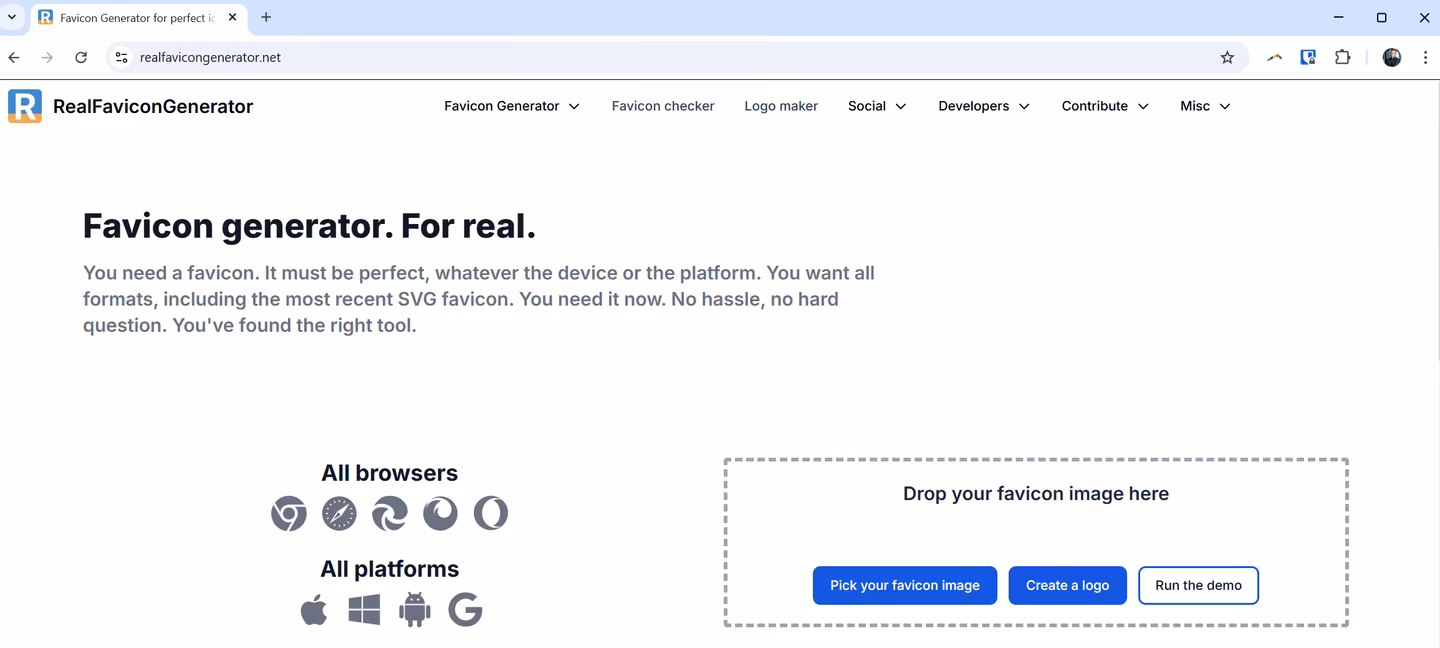The width and height of the screenshot is (1440, 648).
Task: Click the Firefox browser icon
Action: click(440, 513)
